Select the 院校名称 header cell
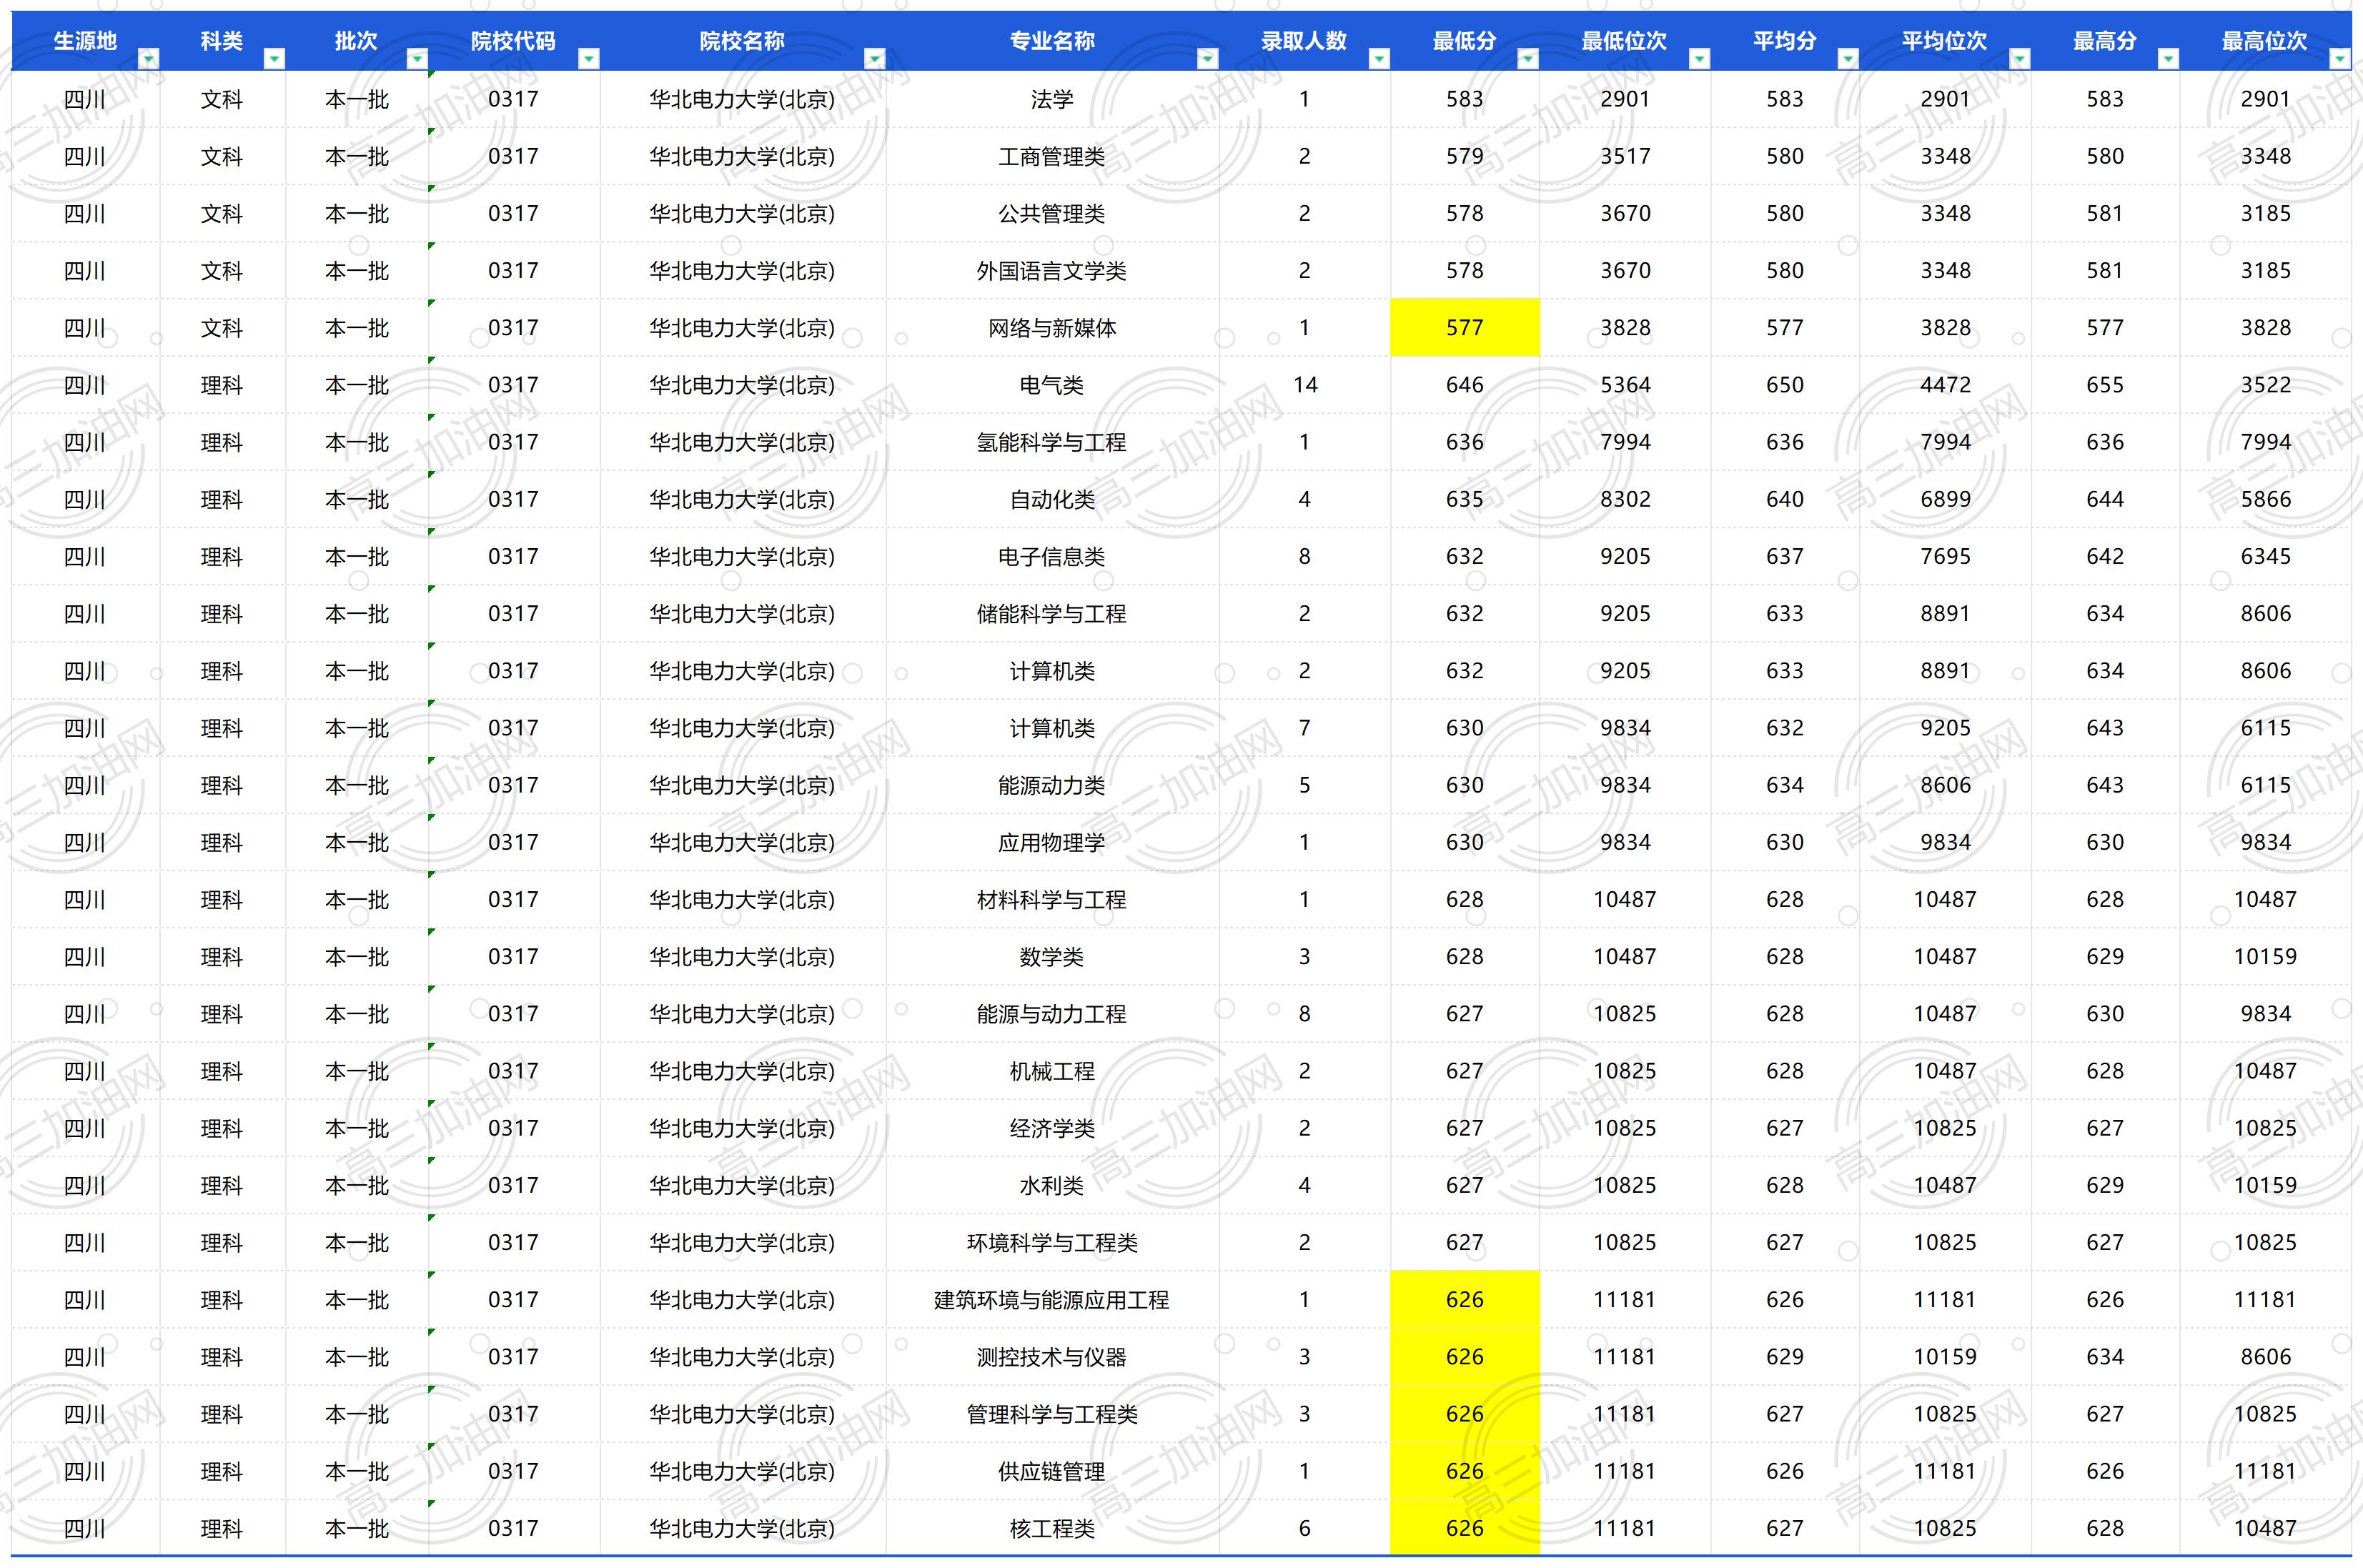This screenshot has height=1568, width=2363. pyautogui.click(x=743, y=41)
